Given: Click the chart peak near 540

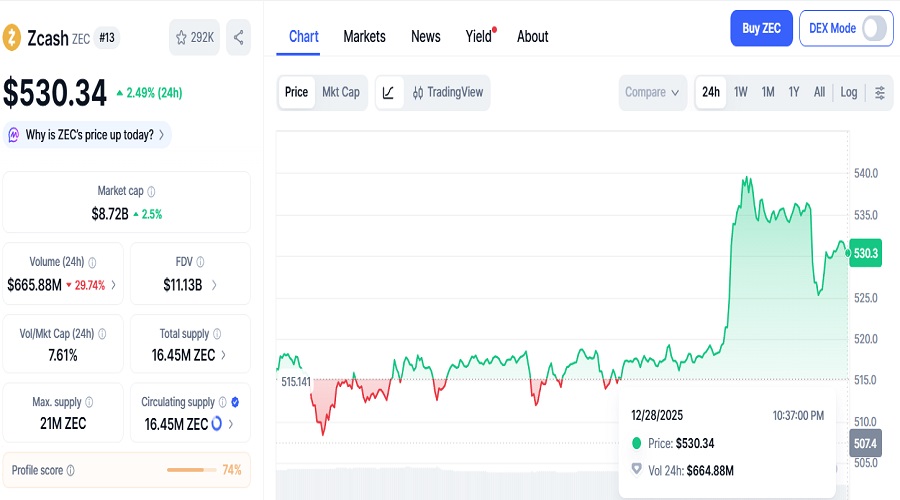Looking at the screenshot, I should pyautogui.click(x=747, y=179).
